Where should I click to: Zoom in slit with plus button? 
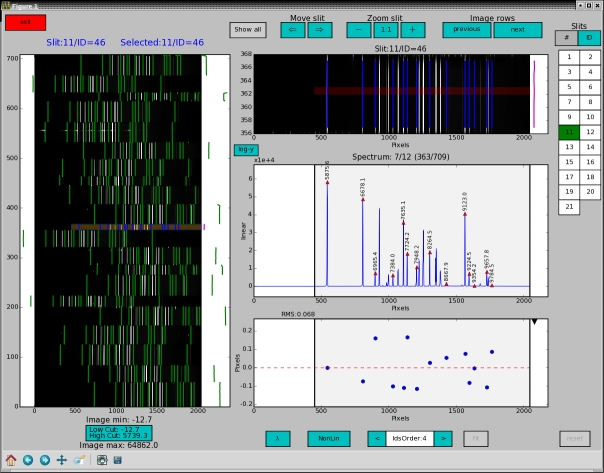411,30
